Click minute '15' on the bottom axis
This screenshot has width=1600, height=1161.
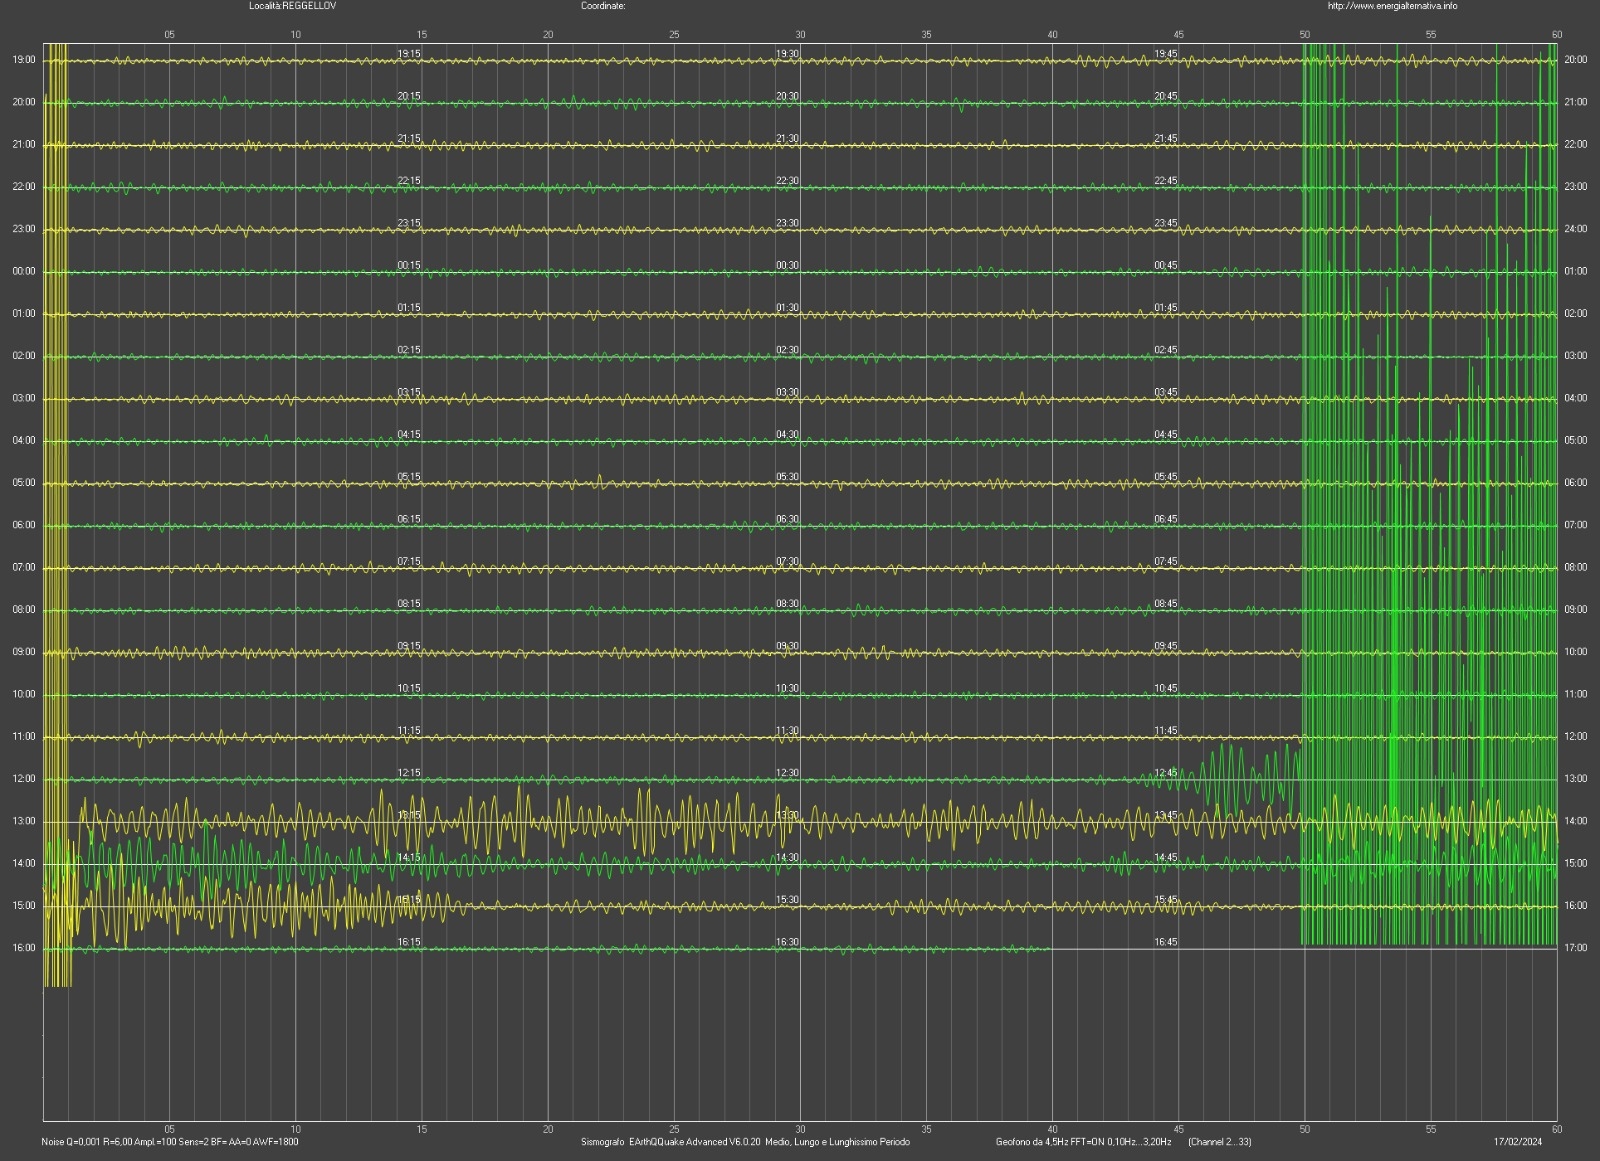422,1129
